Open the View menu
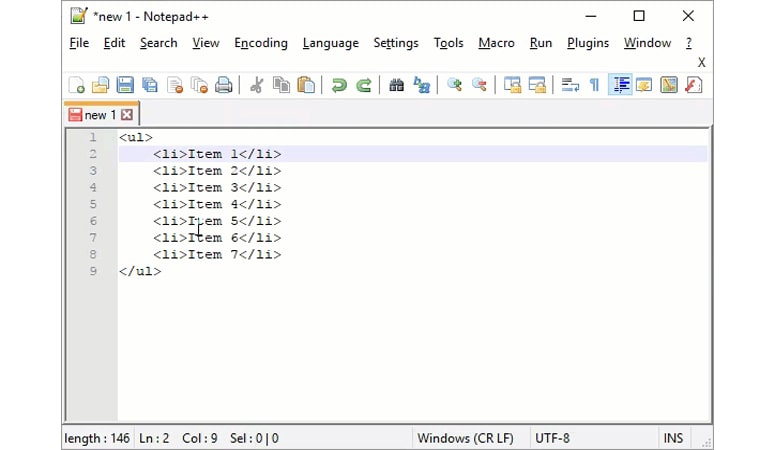The height and width of the screenshot is (450, 768). coord(206,43)
